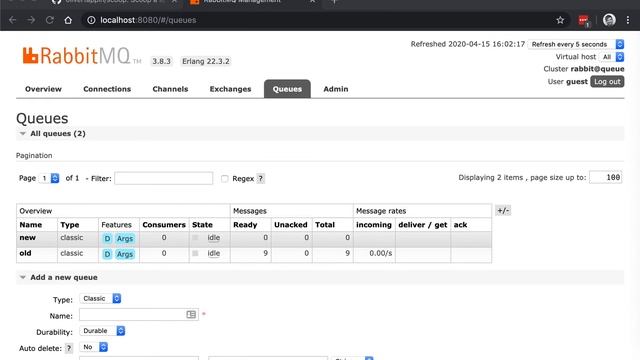The width and height of the screenshot is (640, 360).
Task: Click the Args badge of queue old
Action: (125, 254)
